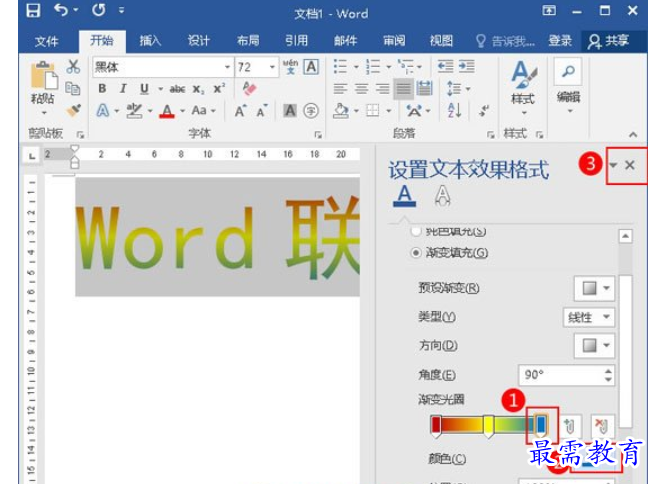Image resolution: width=651 pixels, height=484 pixels.
Task: Increase the paragraph indent
Action: coord(467,66)
